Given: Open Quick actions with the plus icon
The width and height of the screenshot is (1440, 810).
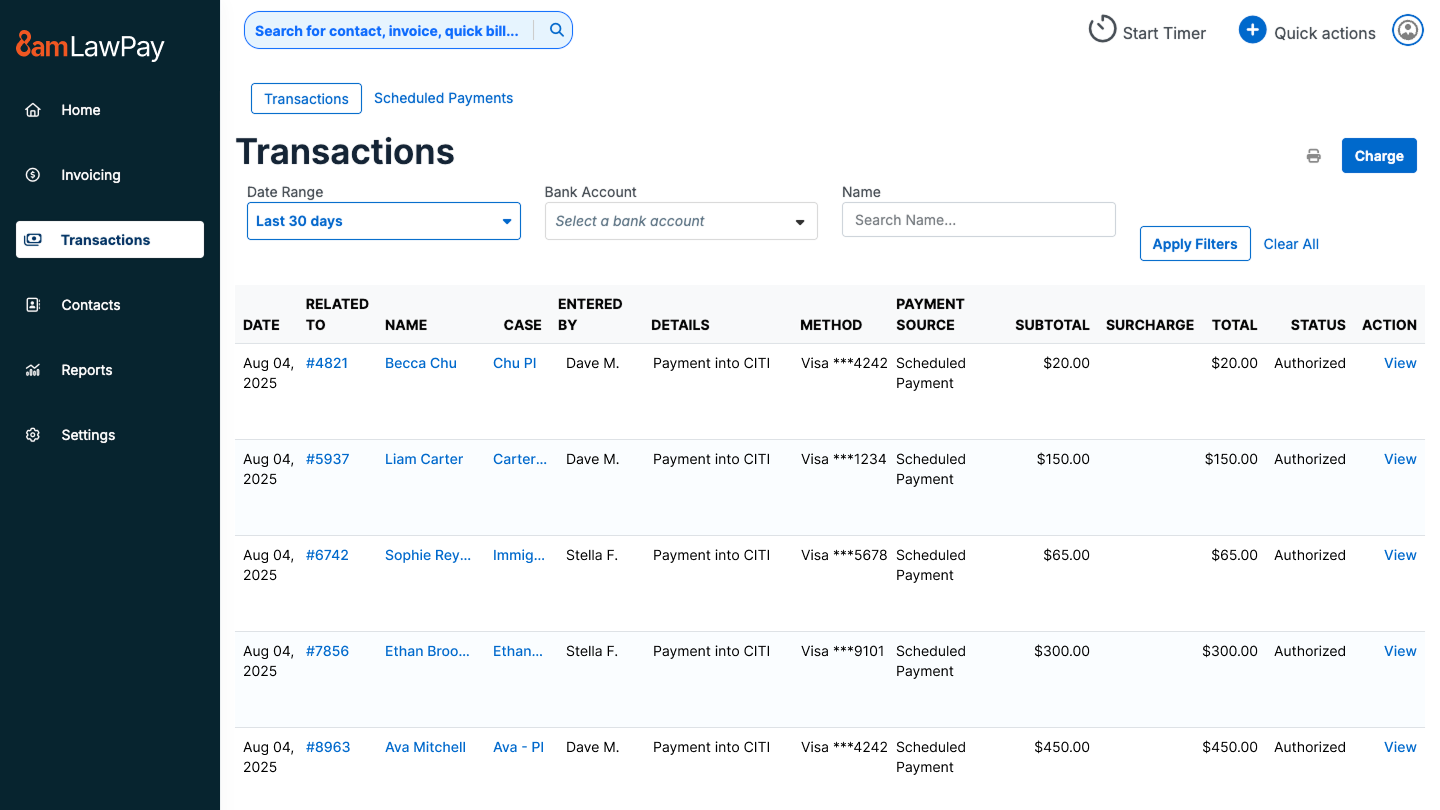Looking at the screenshot, I should click(x=1252, y=29).
